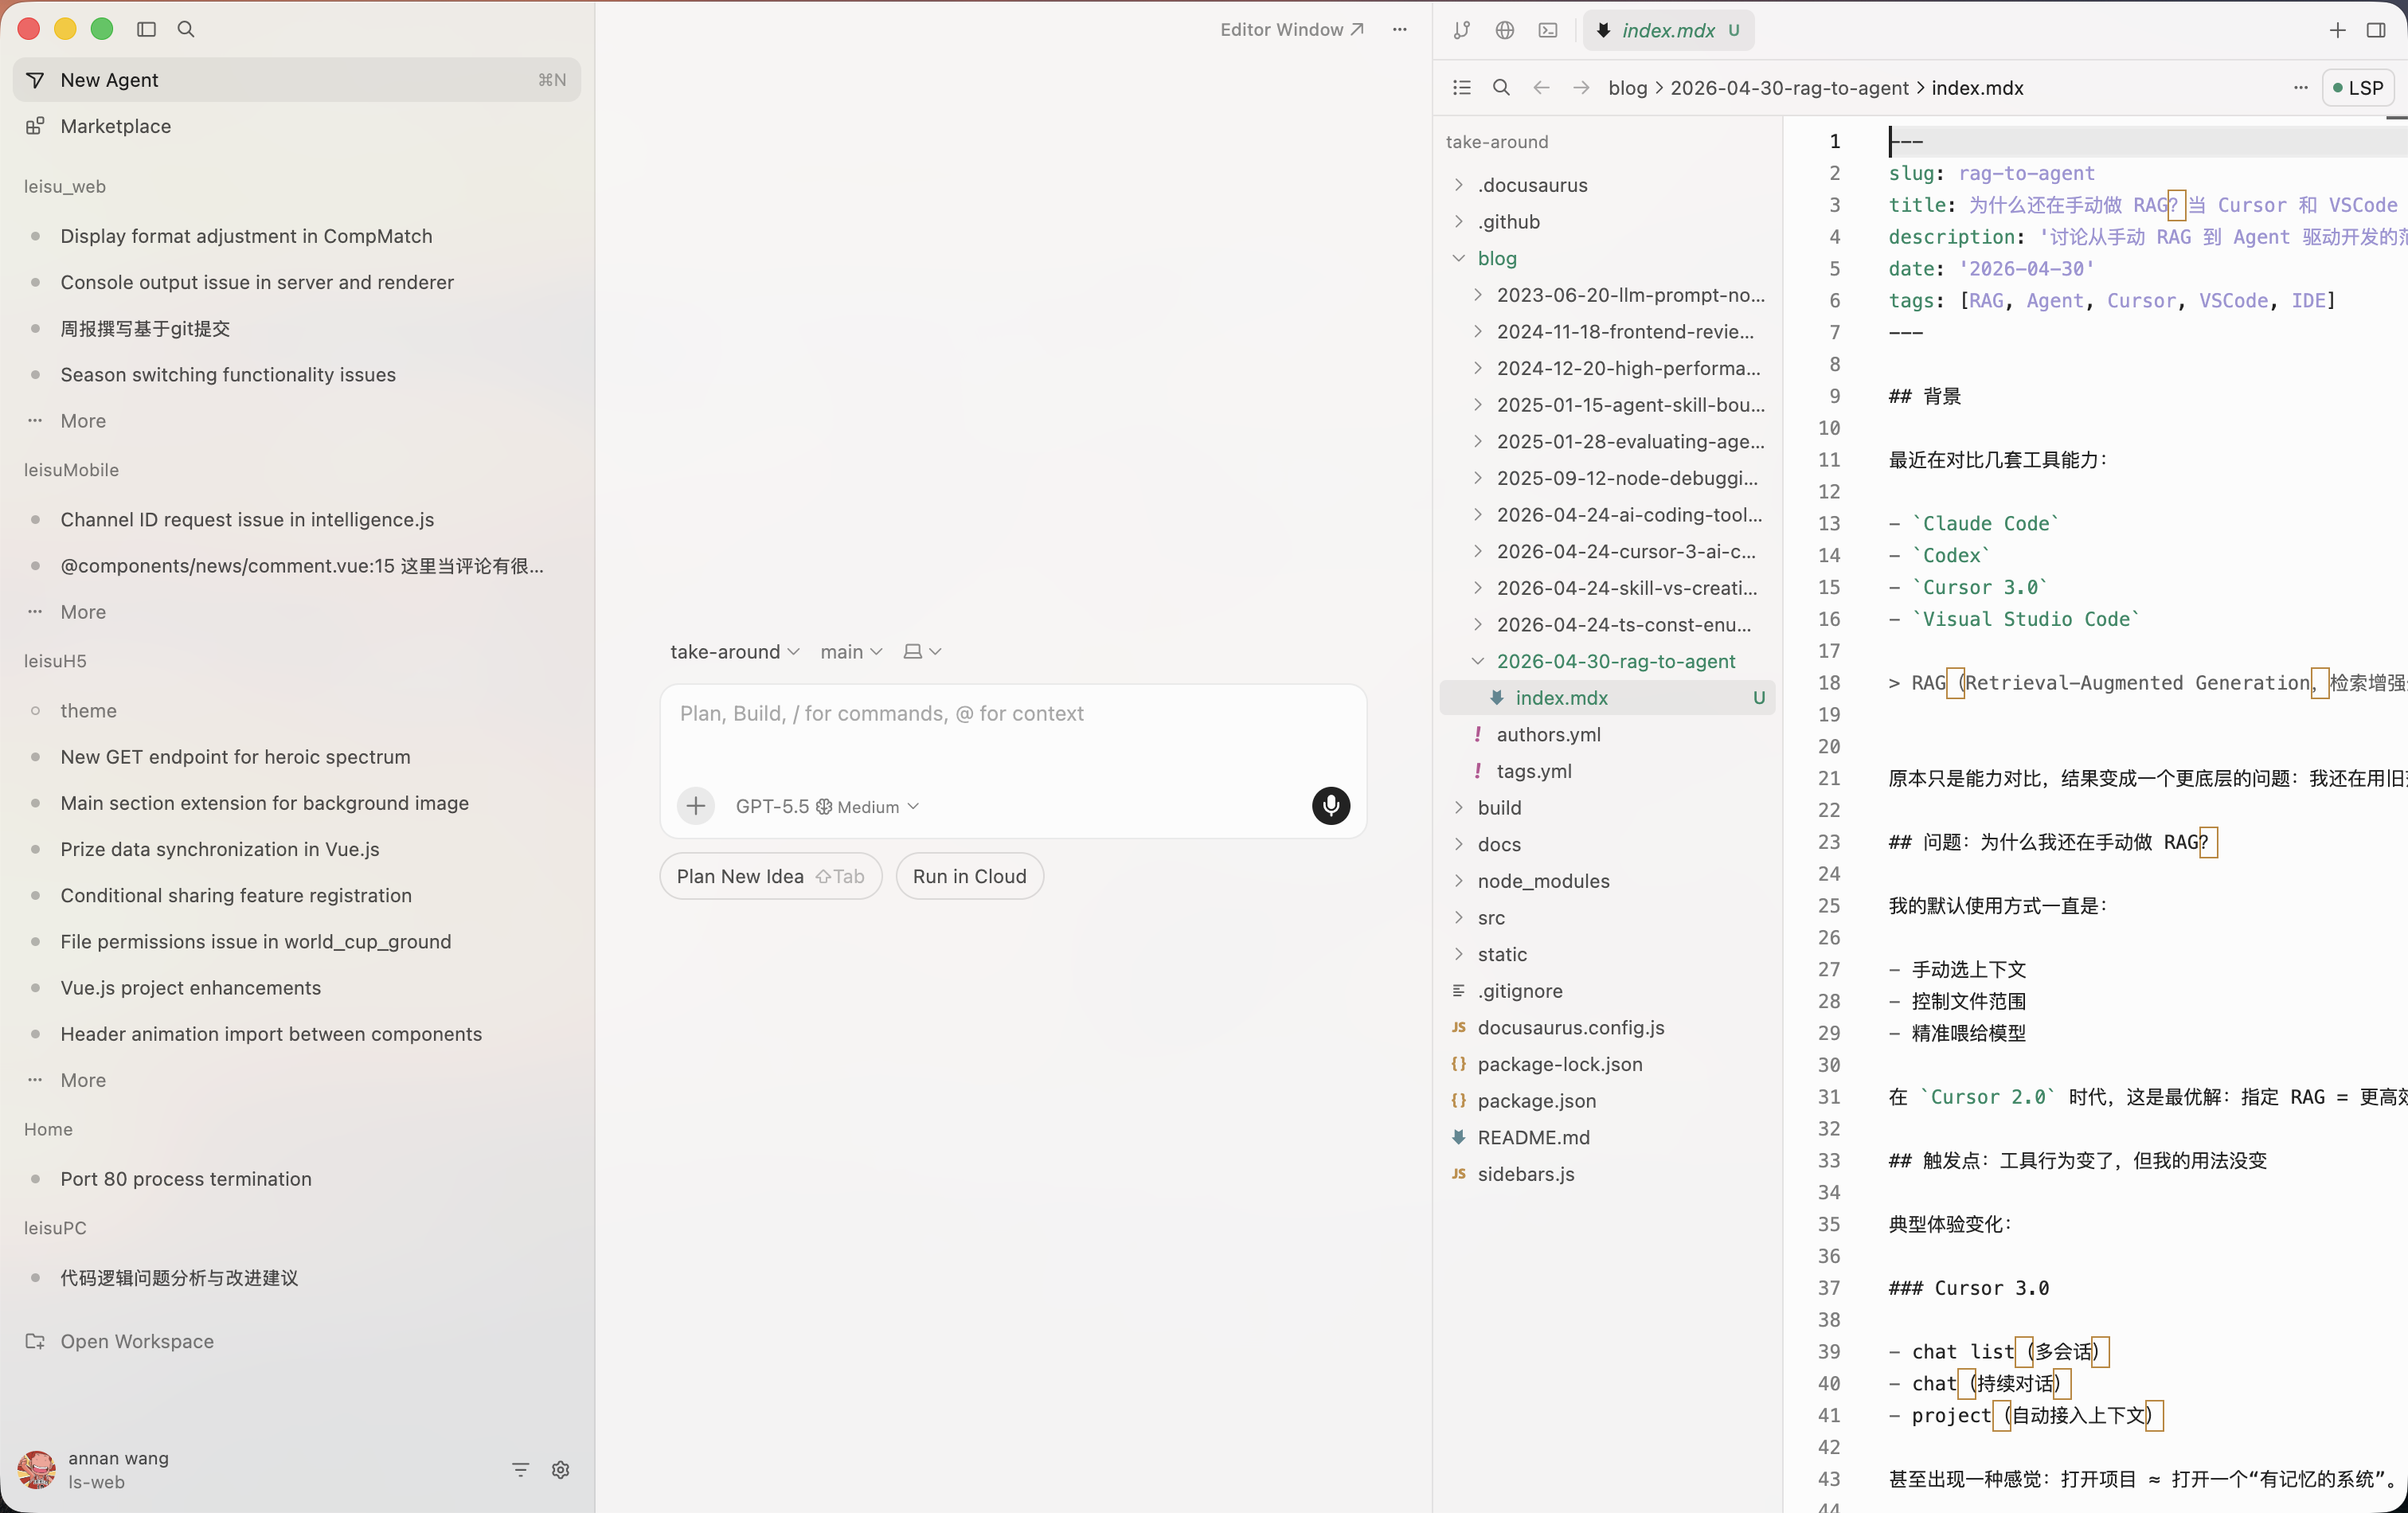The height and width of the screenshot is (1513, 2408).
Task: Click the annan wang profile avatar
Action: [x=37, y=1469]
